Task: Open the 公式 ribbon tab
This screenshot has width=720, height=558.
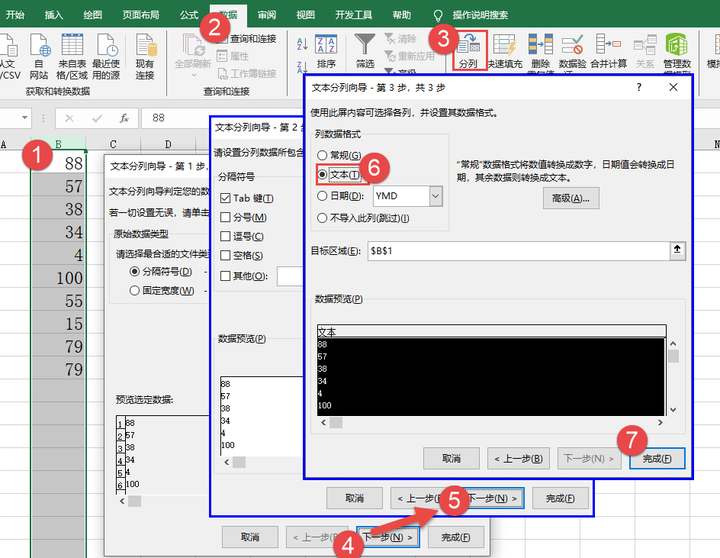Action: pos(189,15)
